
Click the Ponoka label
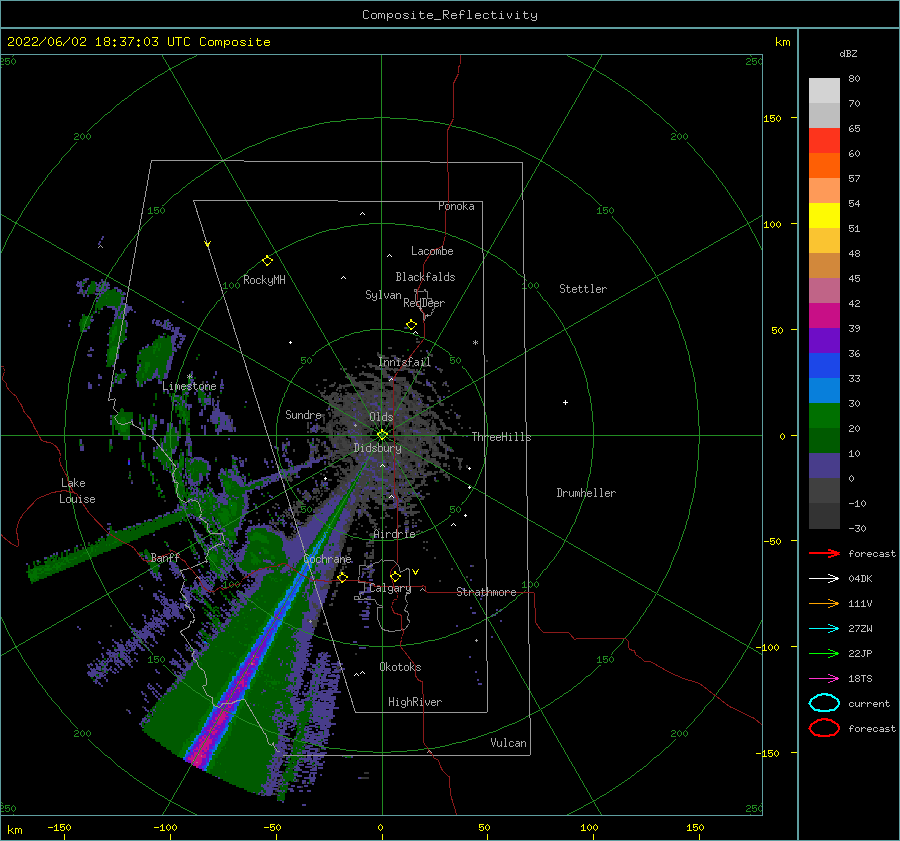(456, 206)
